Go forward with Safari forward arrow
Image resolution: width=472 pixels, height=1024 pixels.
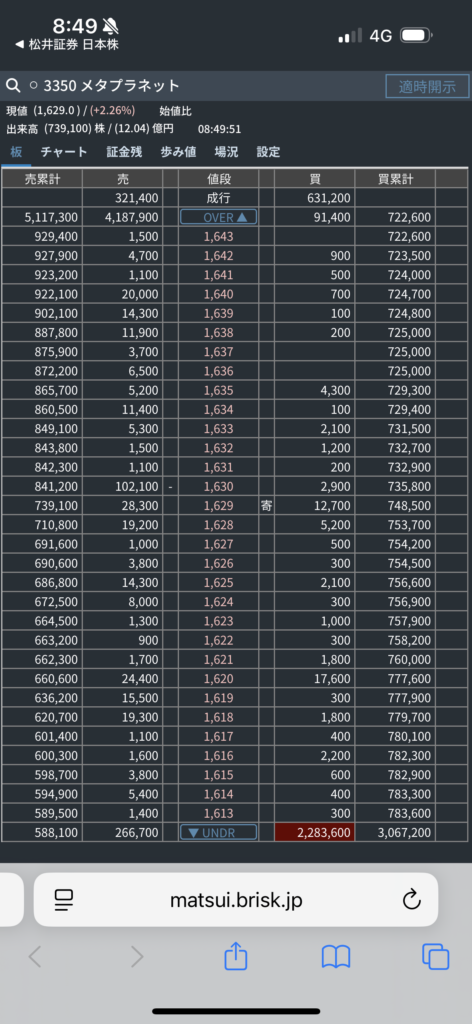[x=136, y=957]
